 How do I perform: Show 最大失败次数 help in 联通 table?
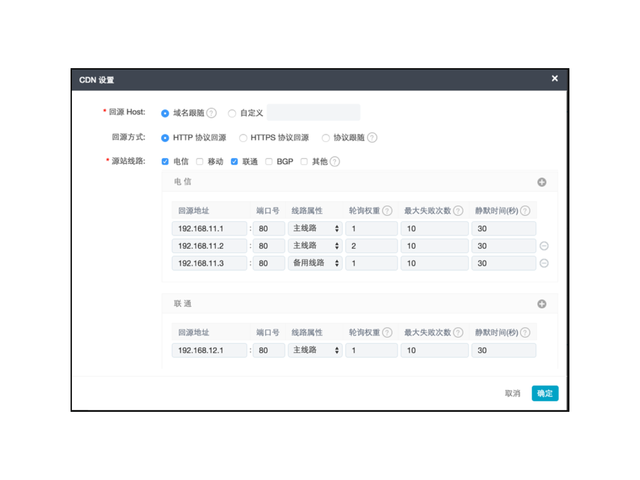point(458,333)
